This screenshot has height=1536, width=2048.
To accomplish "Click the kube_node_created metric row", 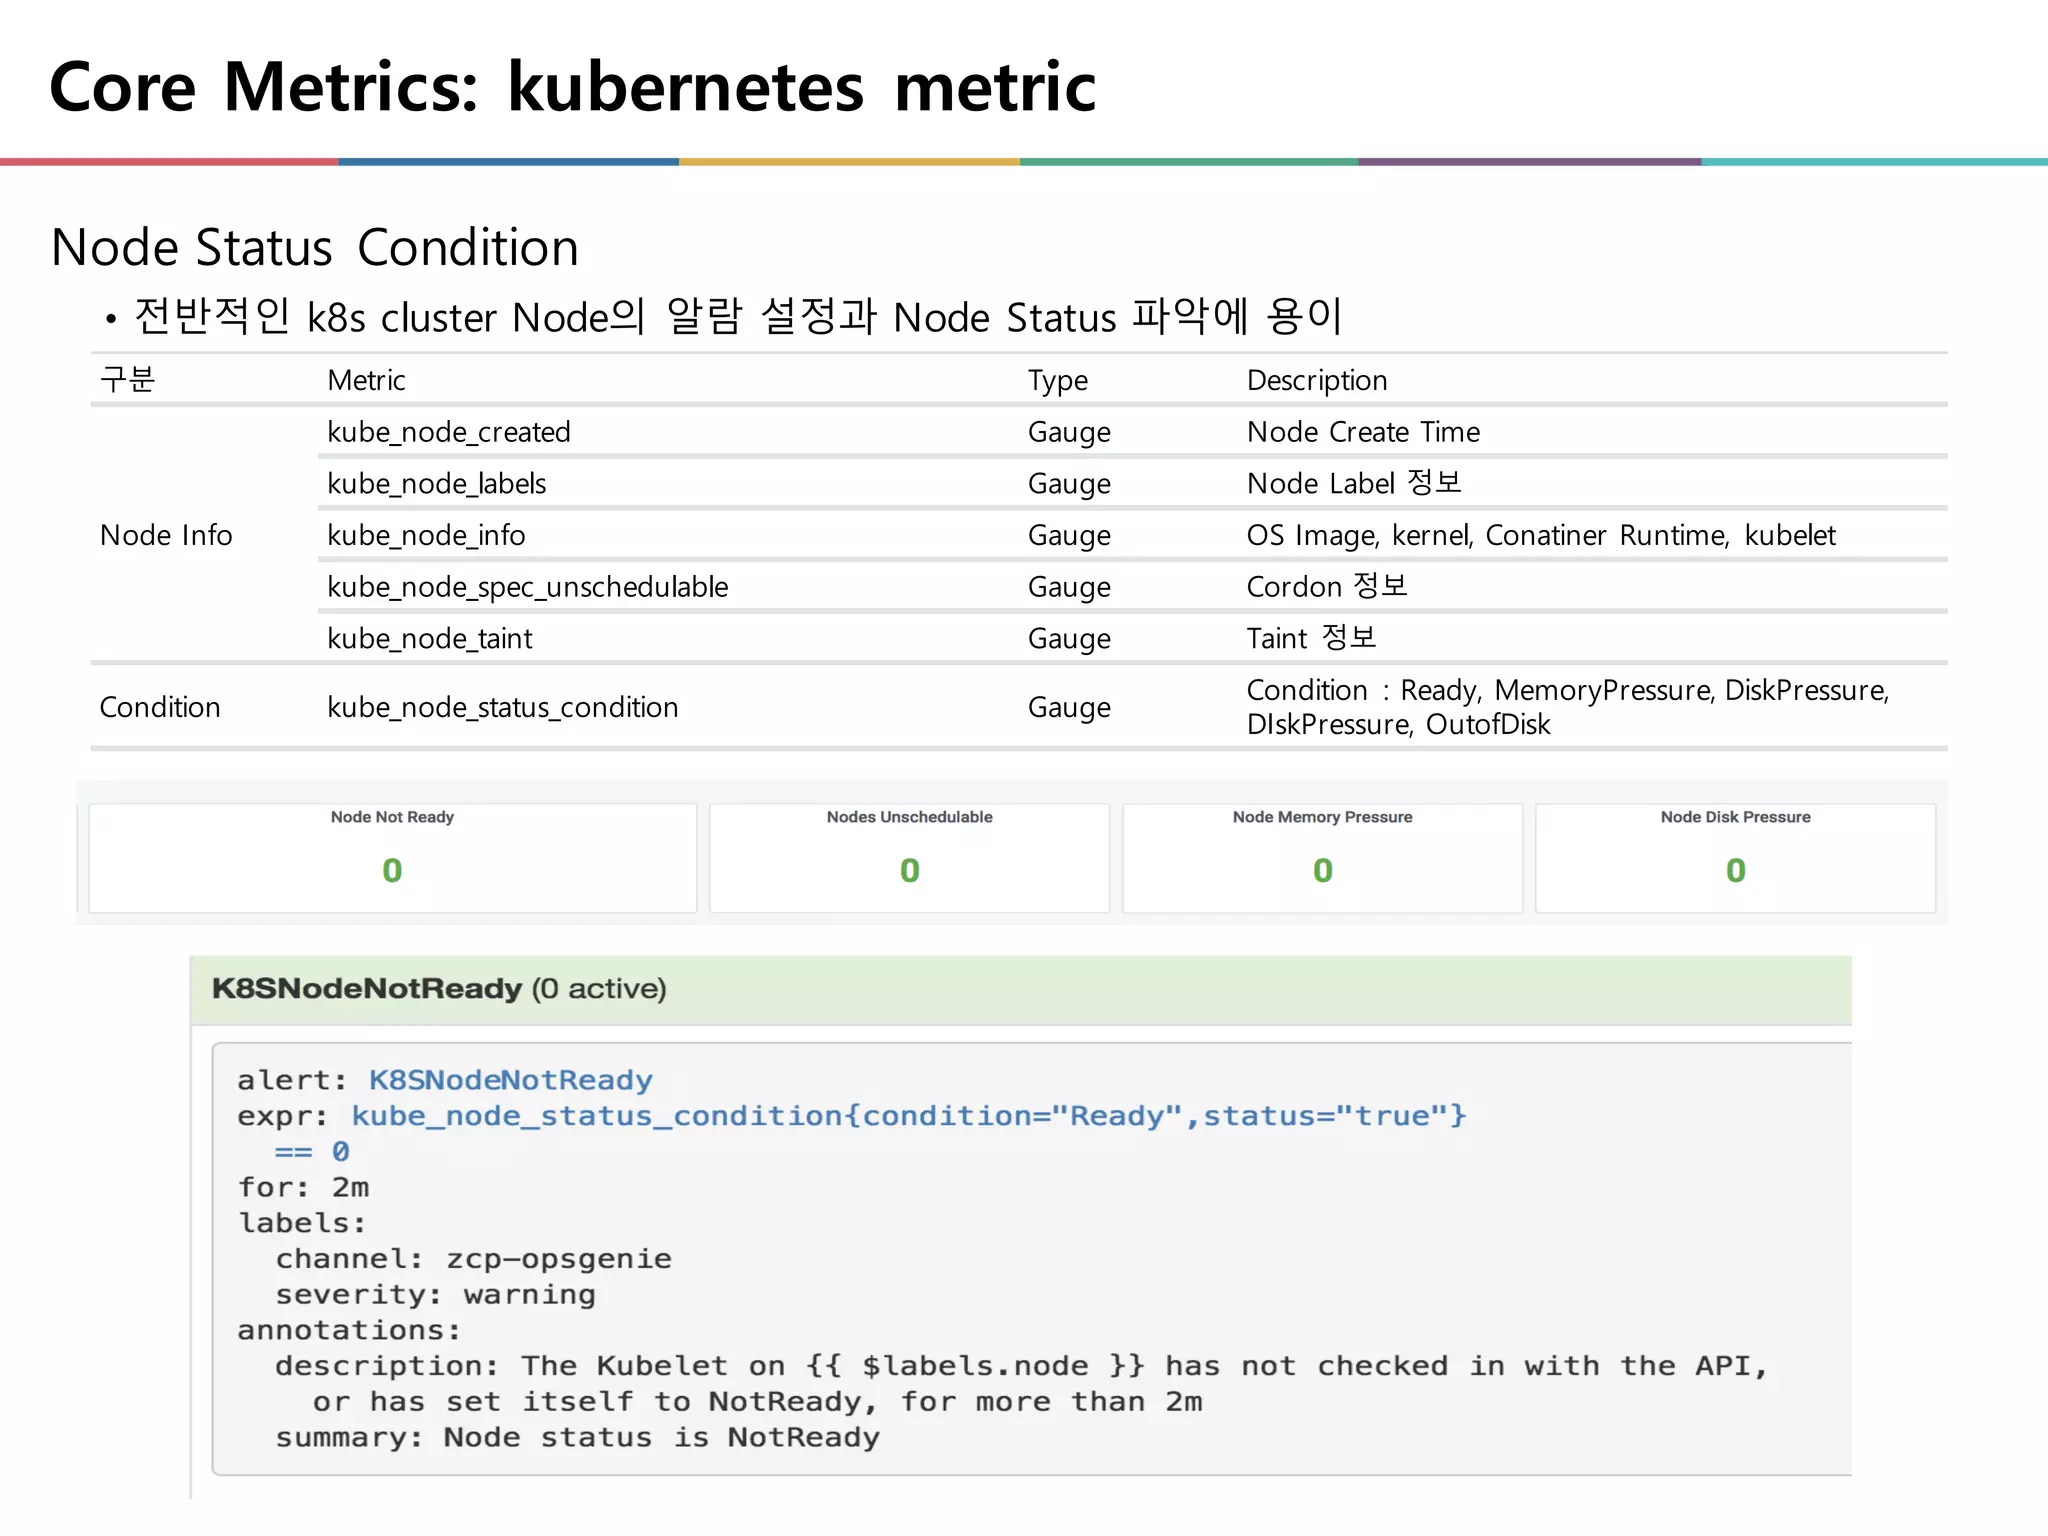I will click(449, 432).
